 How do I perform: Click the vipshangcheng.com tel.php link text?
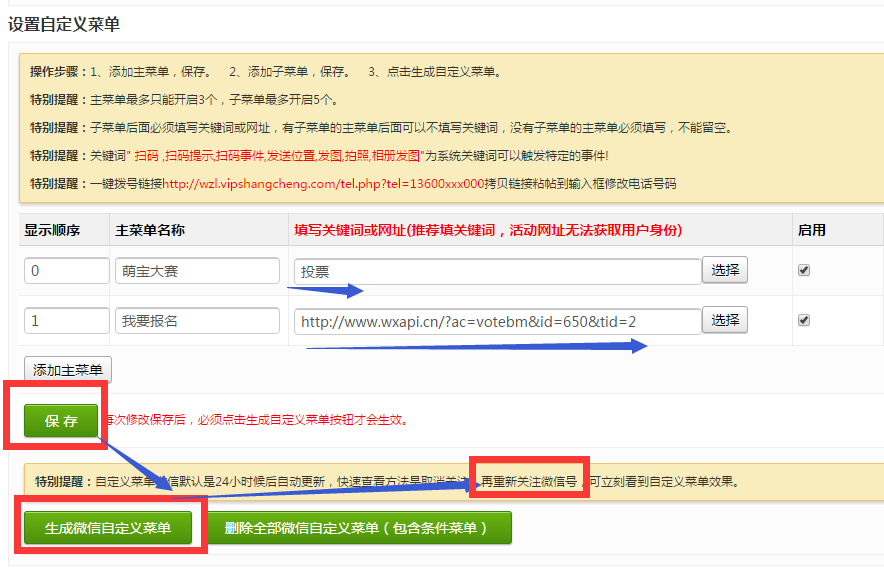[x=323, y=184]
